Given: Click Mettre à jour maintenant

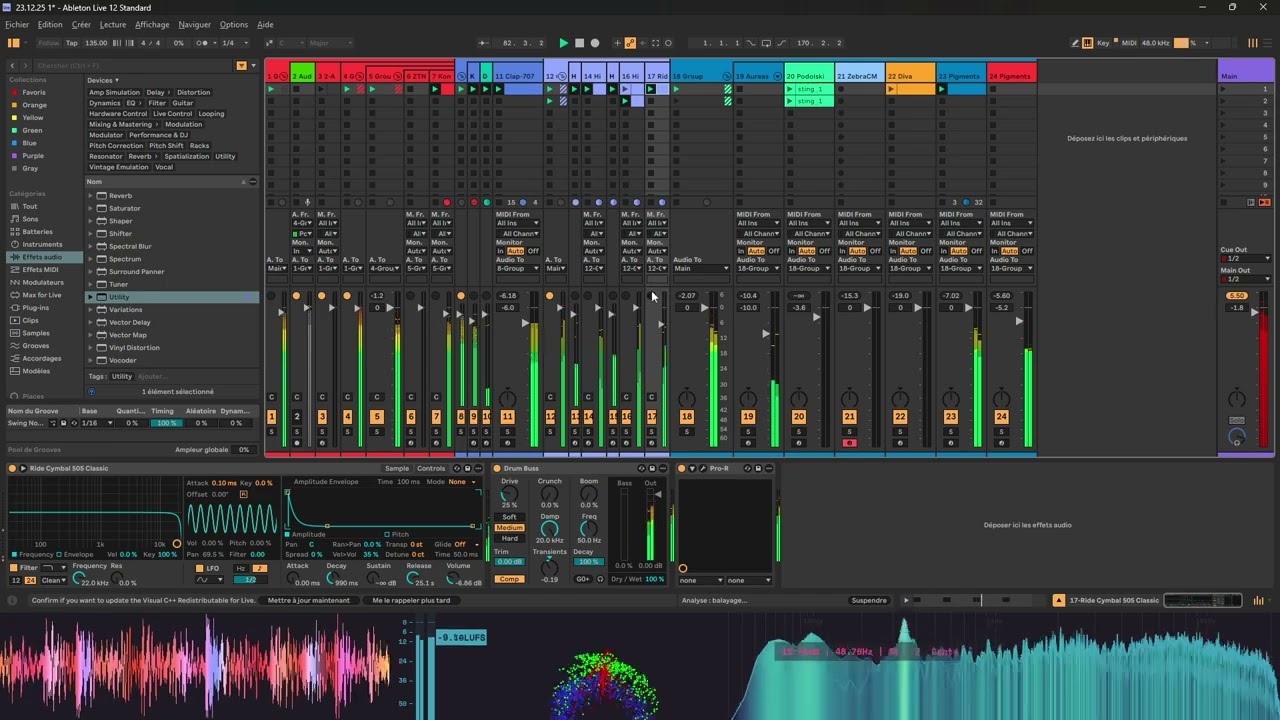Looking at the screenshot, I should pyautogui.click(x=309, y=600).
